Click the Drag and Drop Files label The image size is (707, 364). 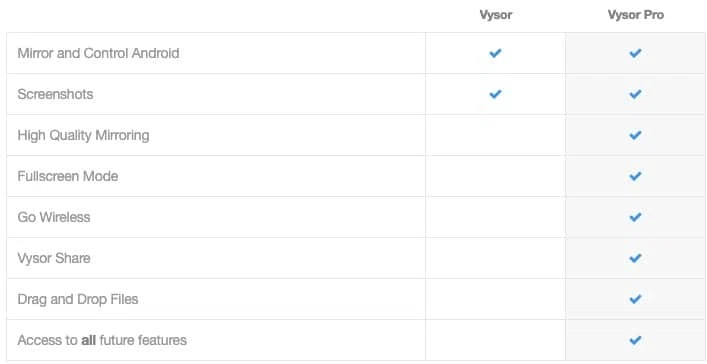click(78, 299)
